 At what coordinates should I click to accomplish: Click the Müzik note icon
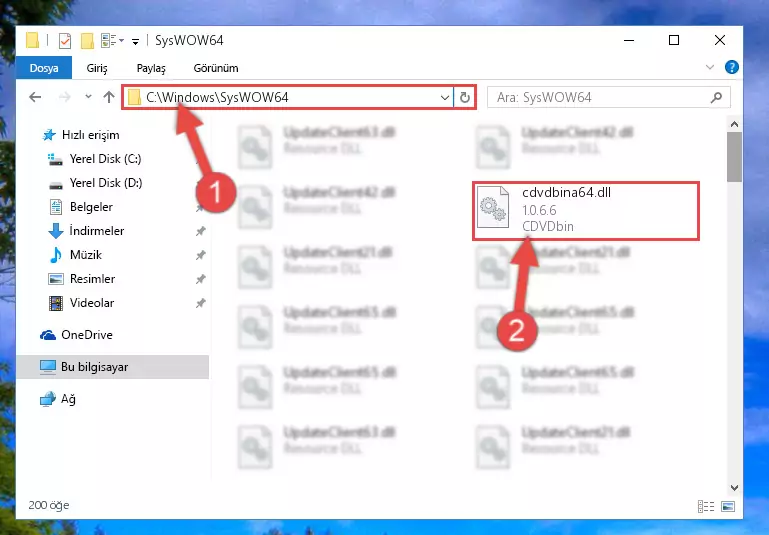[56, 255]
